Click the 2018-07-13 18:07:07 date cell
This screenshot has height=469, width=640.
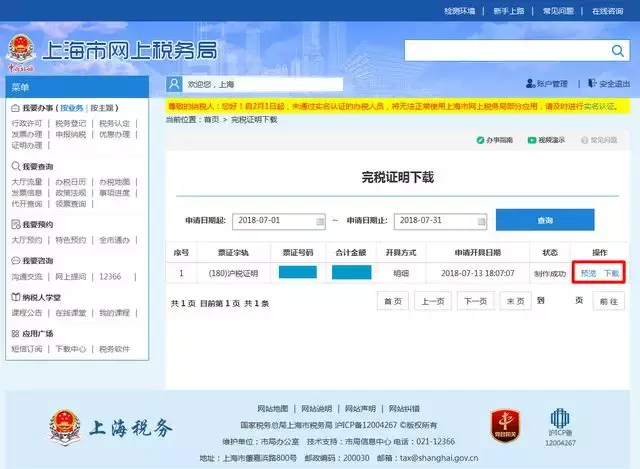pos(478,273)
